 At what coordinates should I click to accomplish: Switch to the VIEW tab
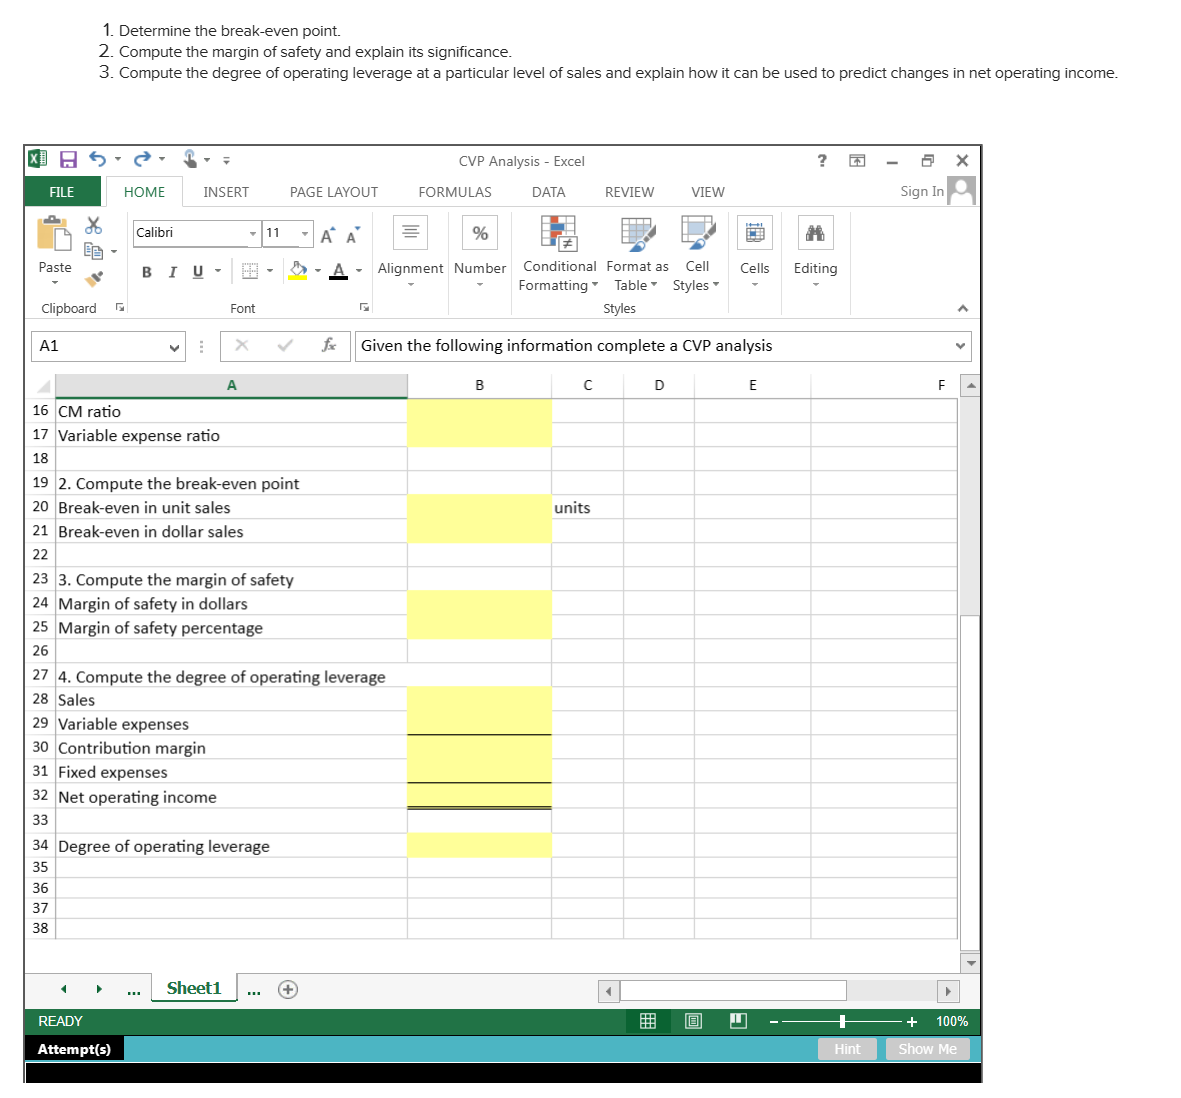click(x=708, y=192)
